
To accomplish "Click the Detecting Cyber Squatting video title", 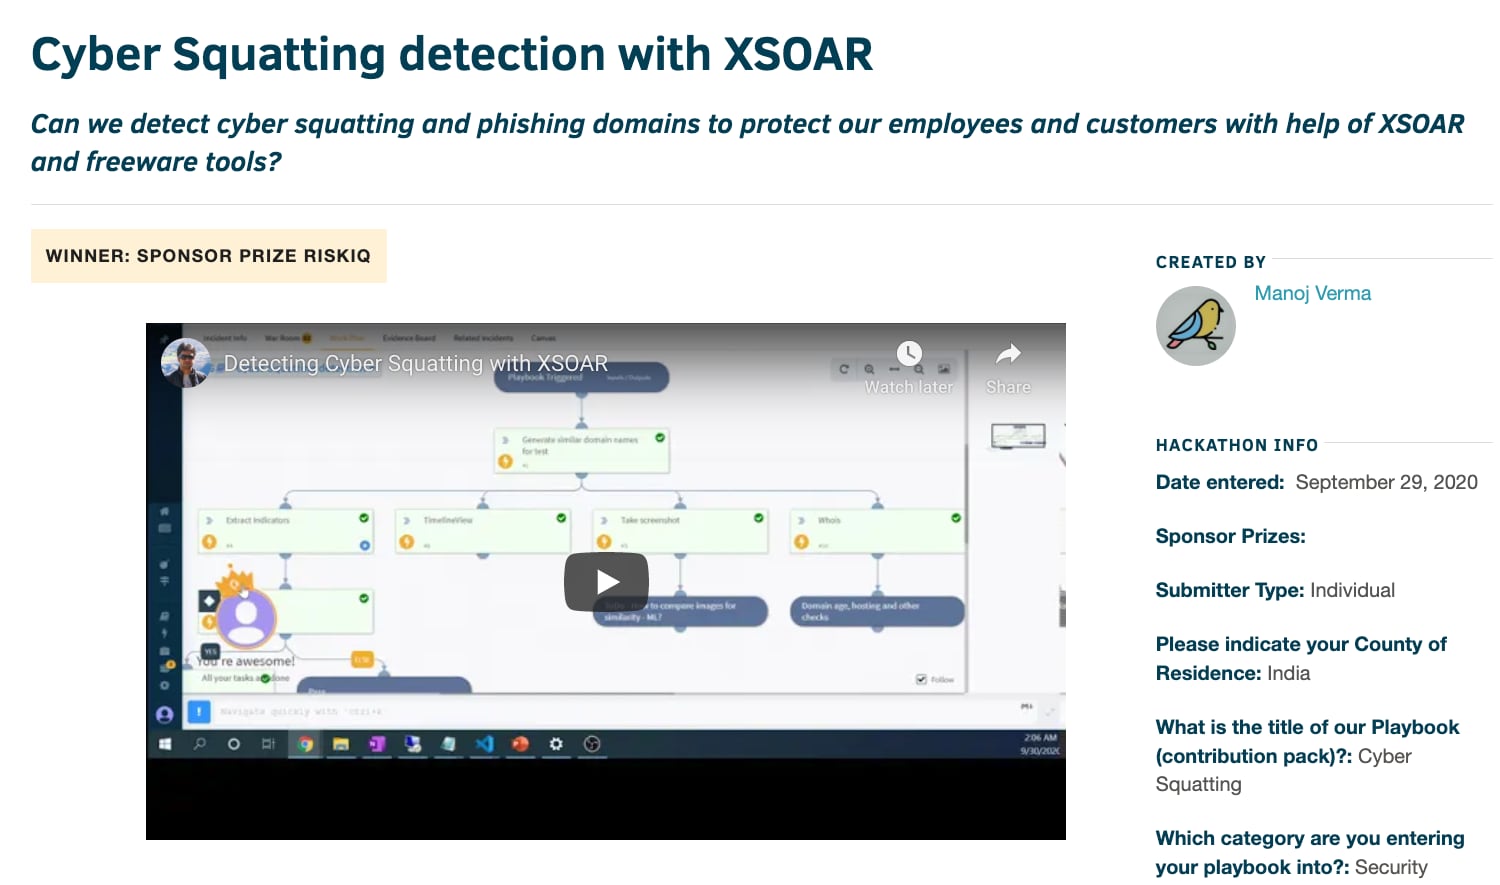I will click(x=415, y=364).
